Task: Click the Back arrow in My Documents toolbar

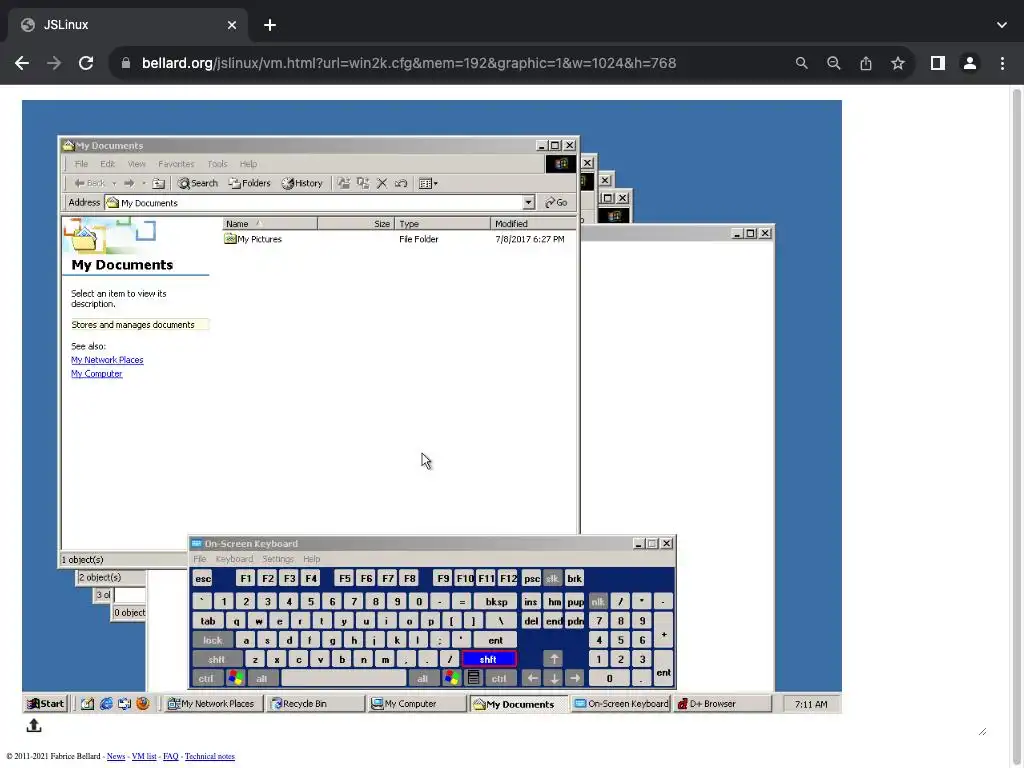Action: click(x=89, y=184)
